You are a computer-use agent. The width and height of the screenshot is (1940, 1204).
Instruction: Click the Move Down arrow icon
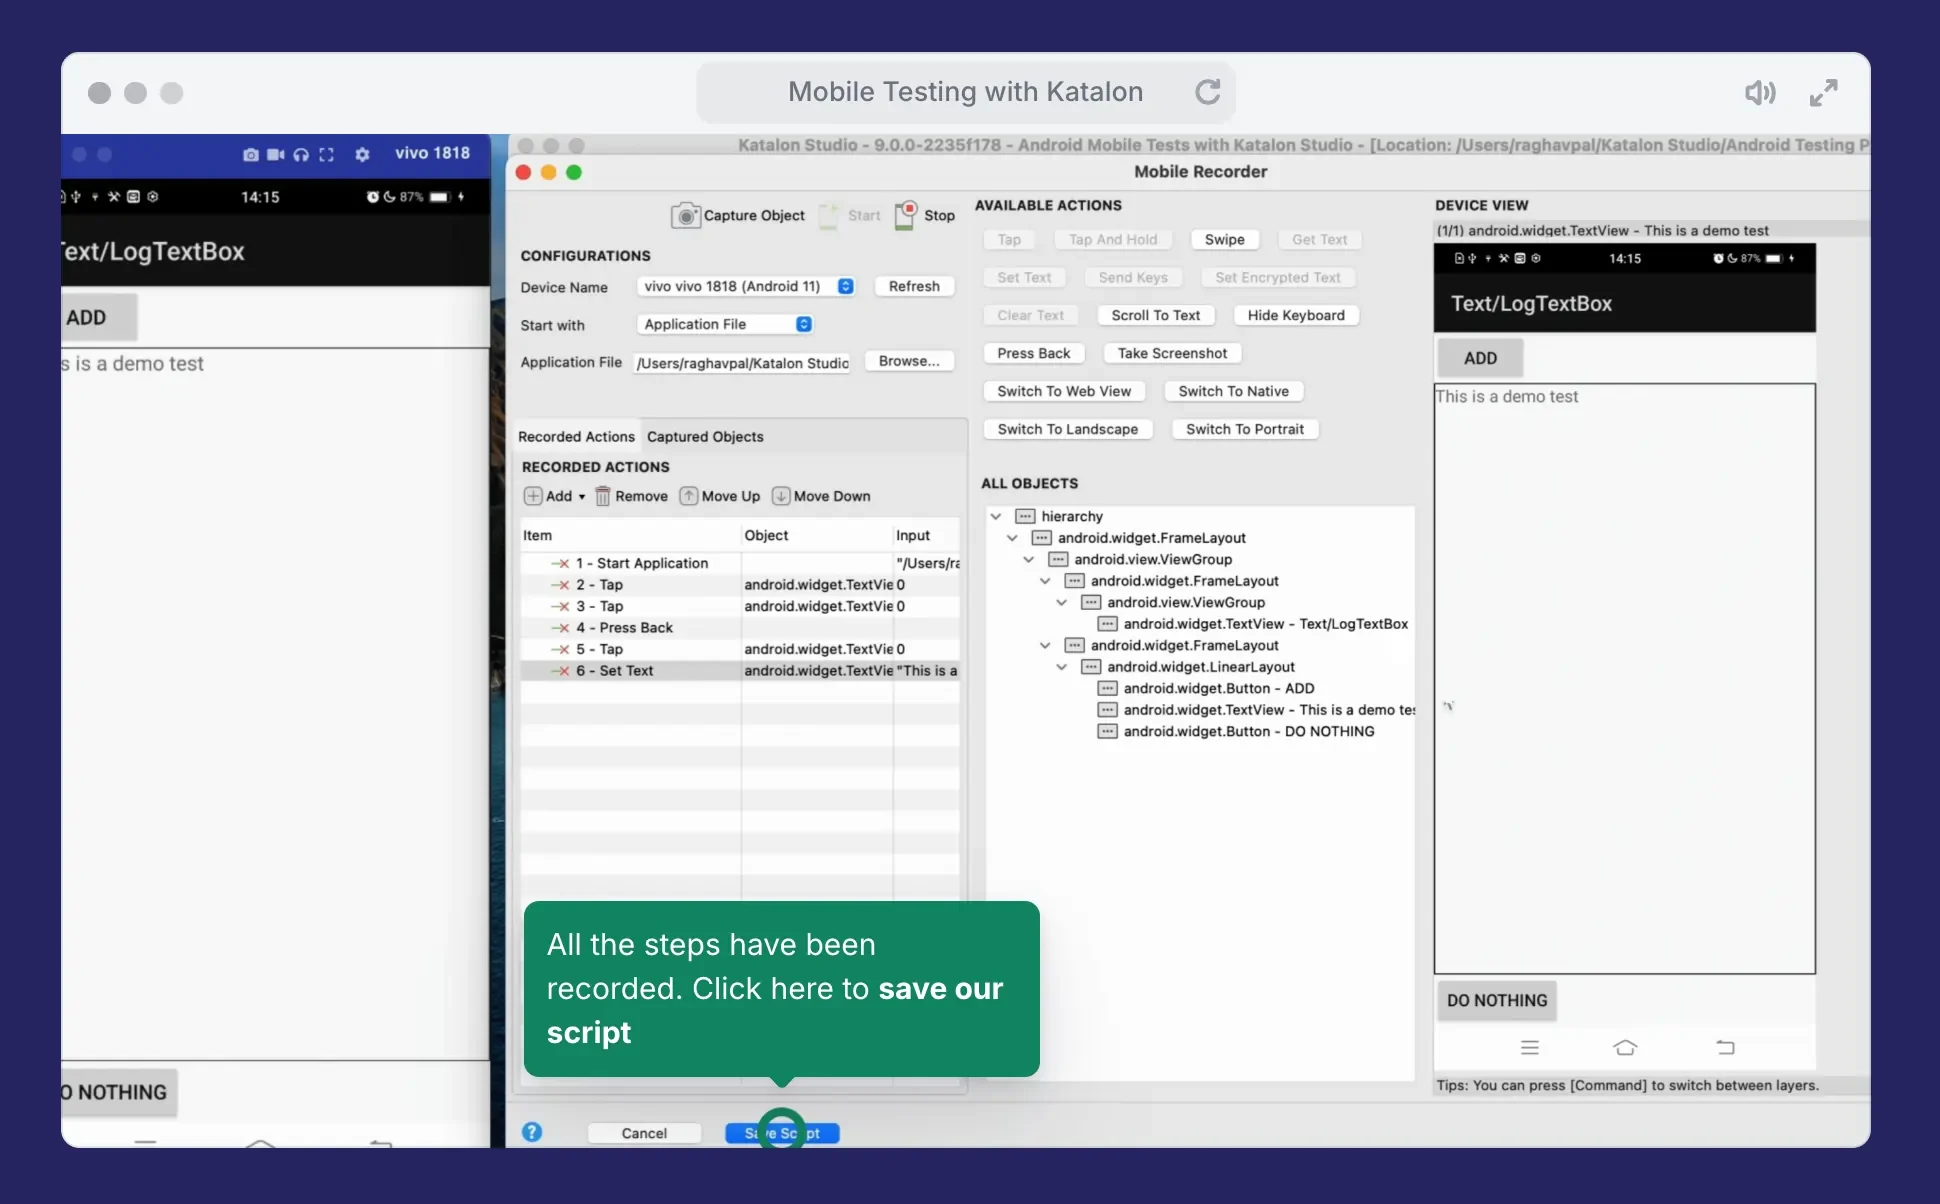[781, 496]
